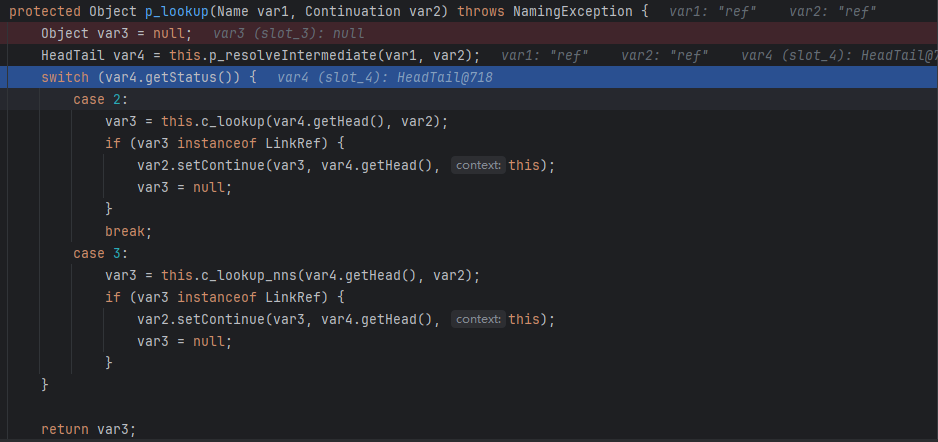
Task: Click the break statement
Action: click(128, 231)
